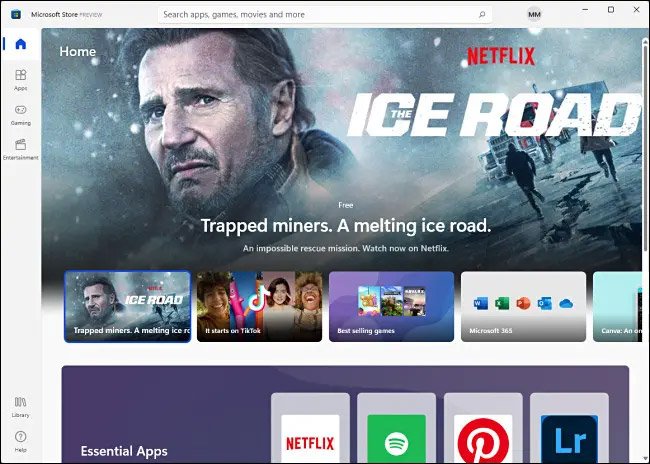Go to the Gaming section
The width and height of the screenshot is (650, 464).
(x=20, y=114)
